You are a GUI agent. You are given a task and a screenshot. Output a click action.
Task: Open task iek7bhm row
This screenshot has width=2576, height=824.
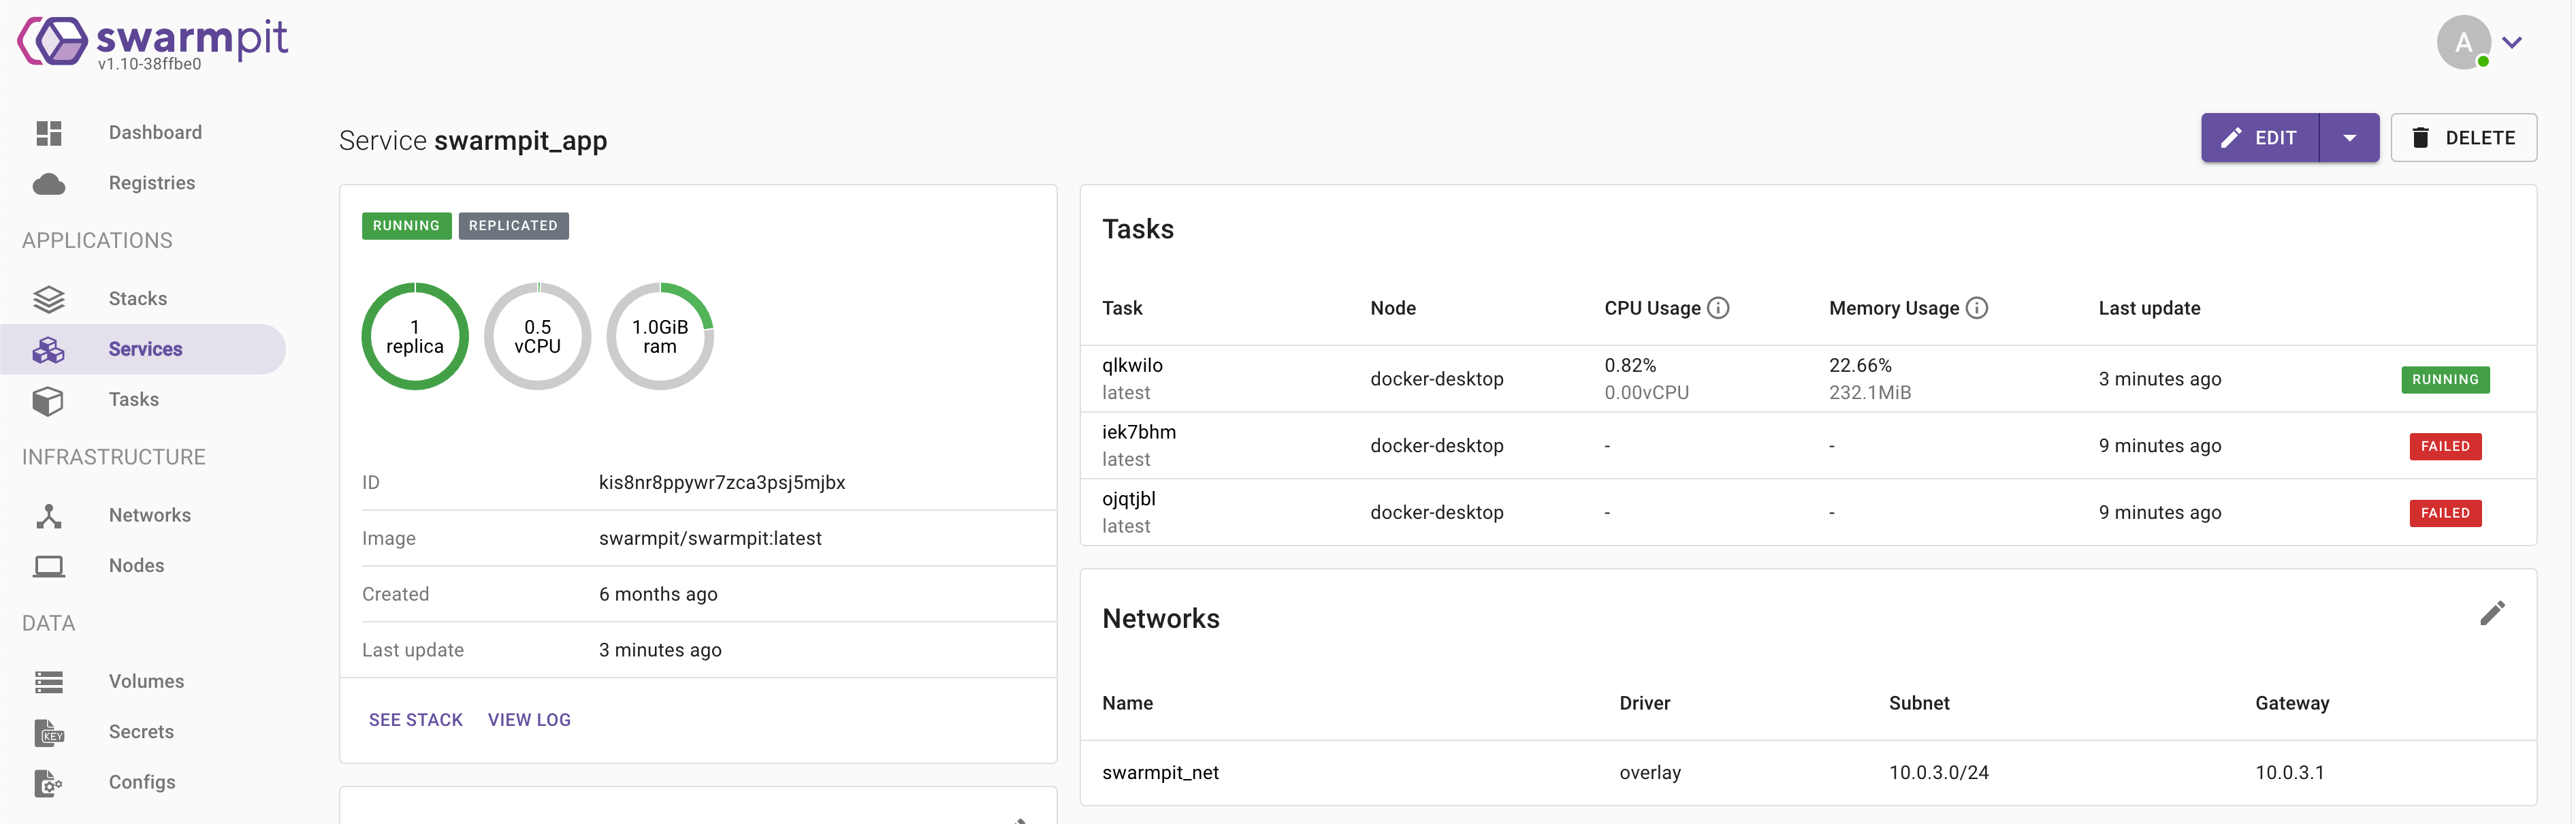(x=1808, y=446)
